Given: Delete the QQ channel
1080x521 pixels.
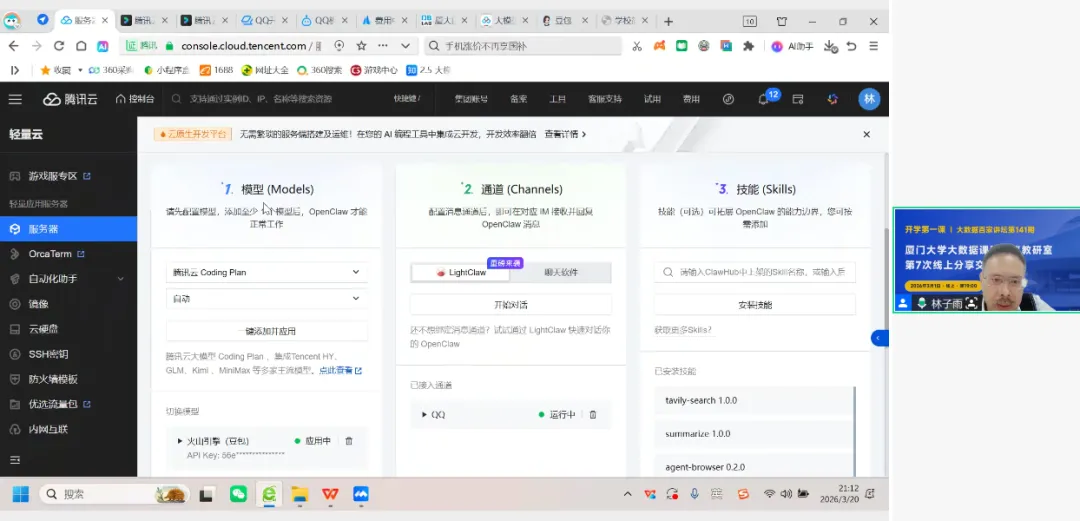Looking at the screenshot, I should pyautogui.click(x=593, y=415).
